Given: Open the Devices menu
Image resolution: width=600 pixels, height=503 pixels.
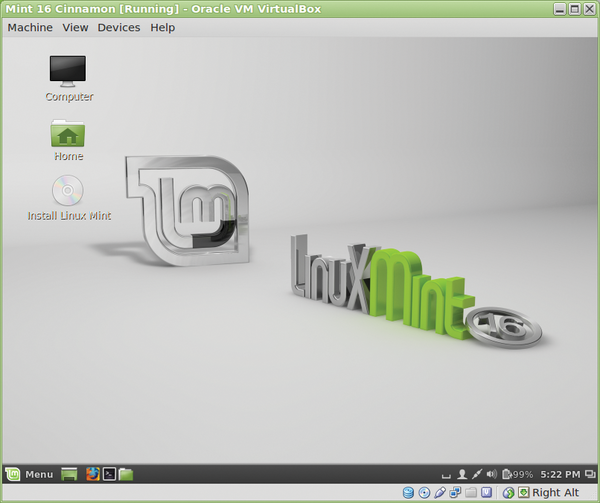Looking at the screenshot, I should point(119,28).
